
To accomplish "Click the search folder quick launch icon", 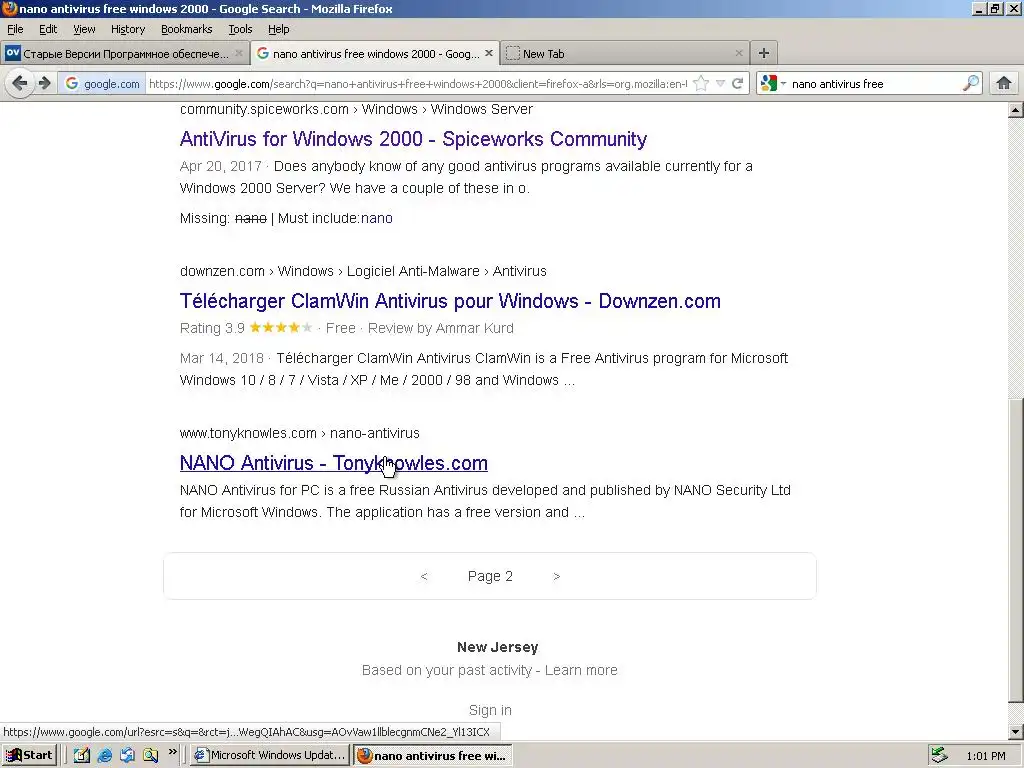I will coord(151,756).
